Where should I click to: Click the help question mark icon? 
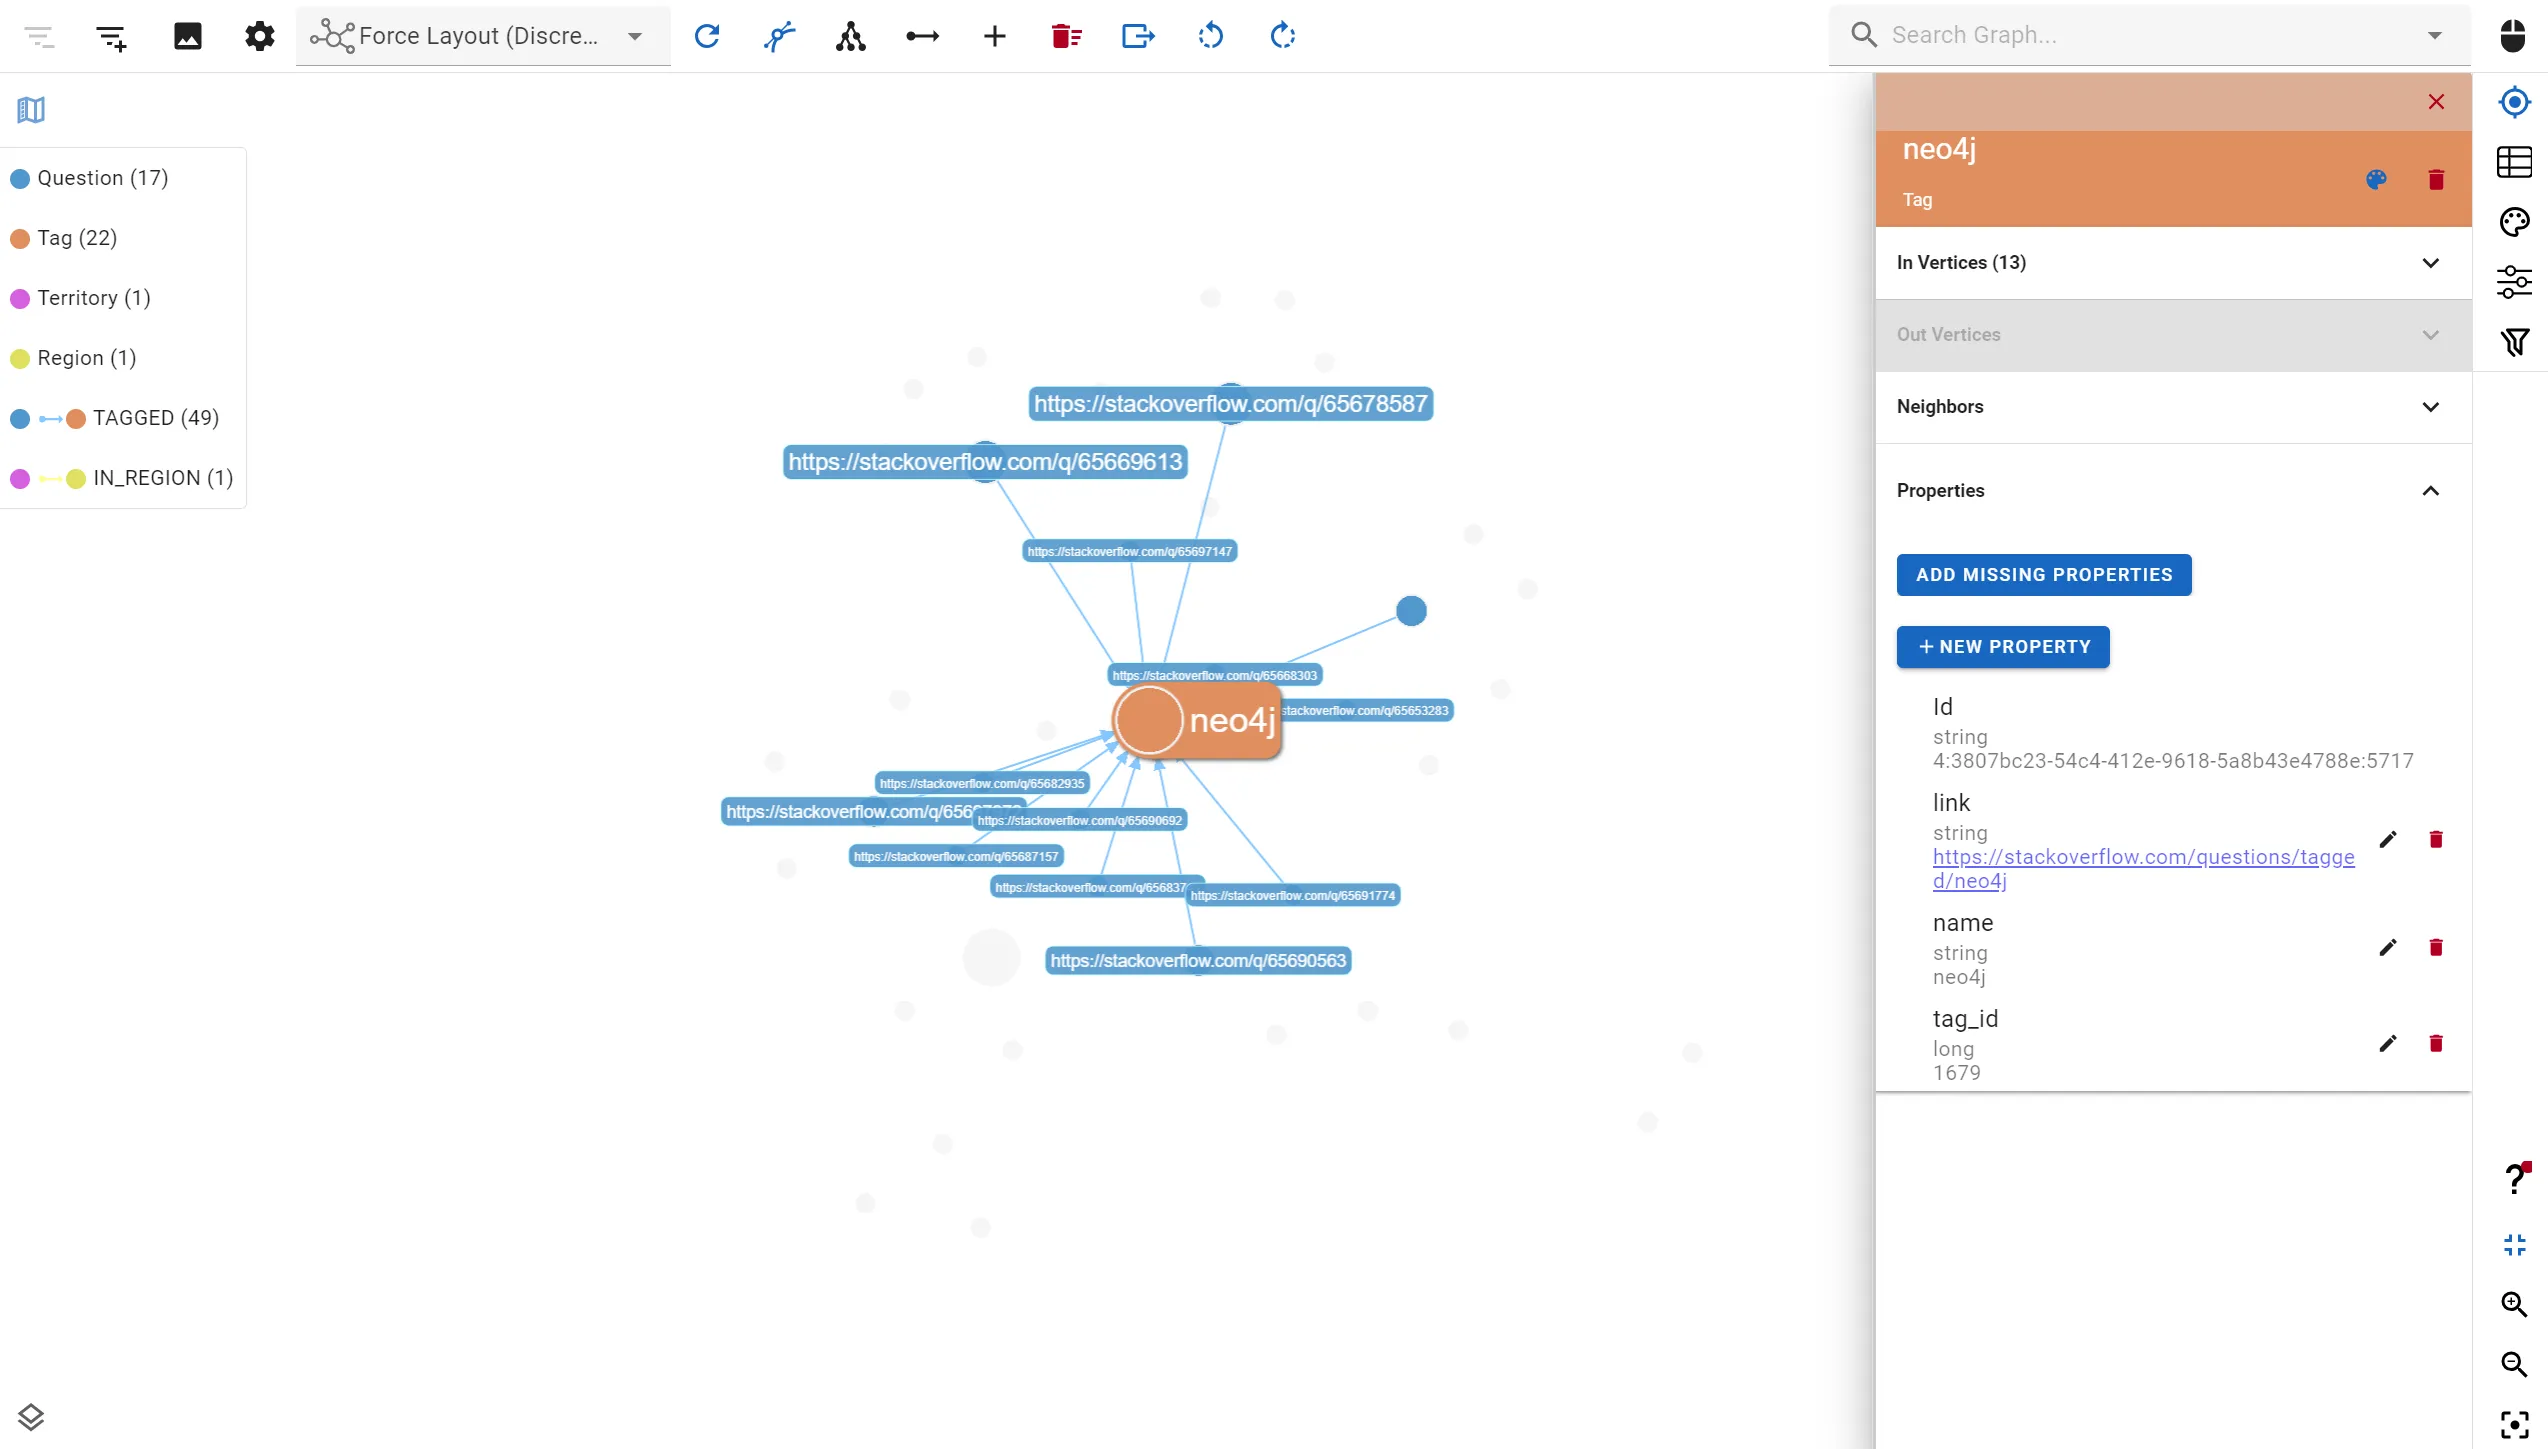pos(2514,1180)
